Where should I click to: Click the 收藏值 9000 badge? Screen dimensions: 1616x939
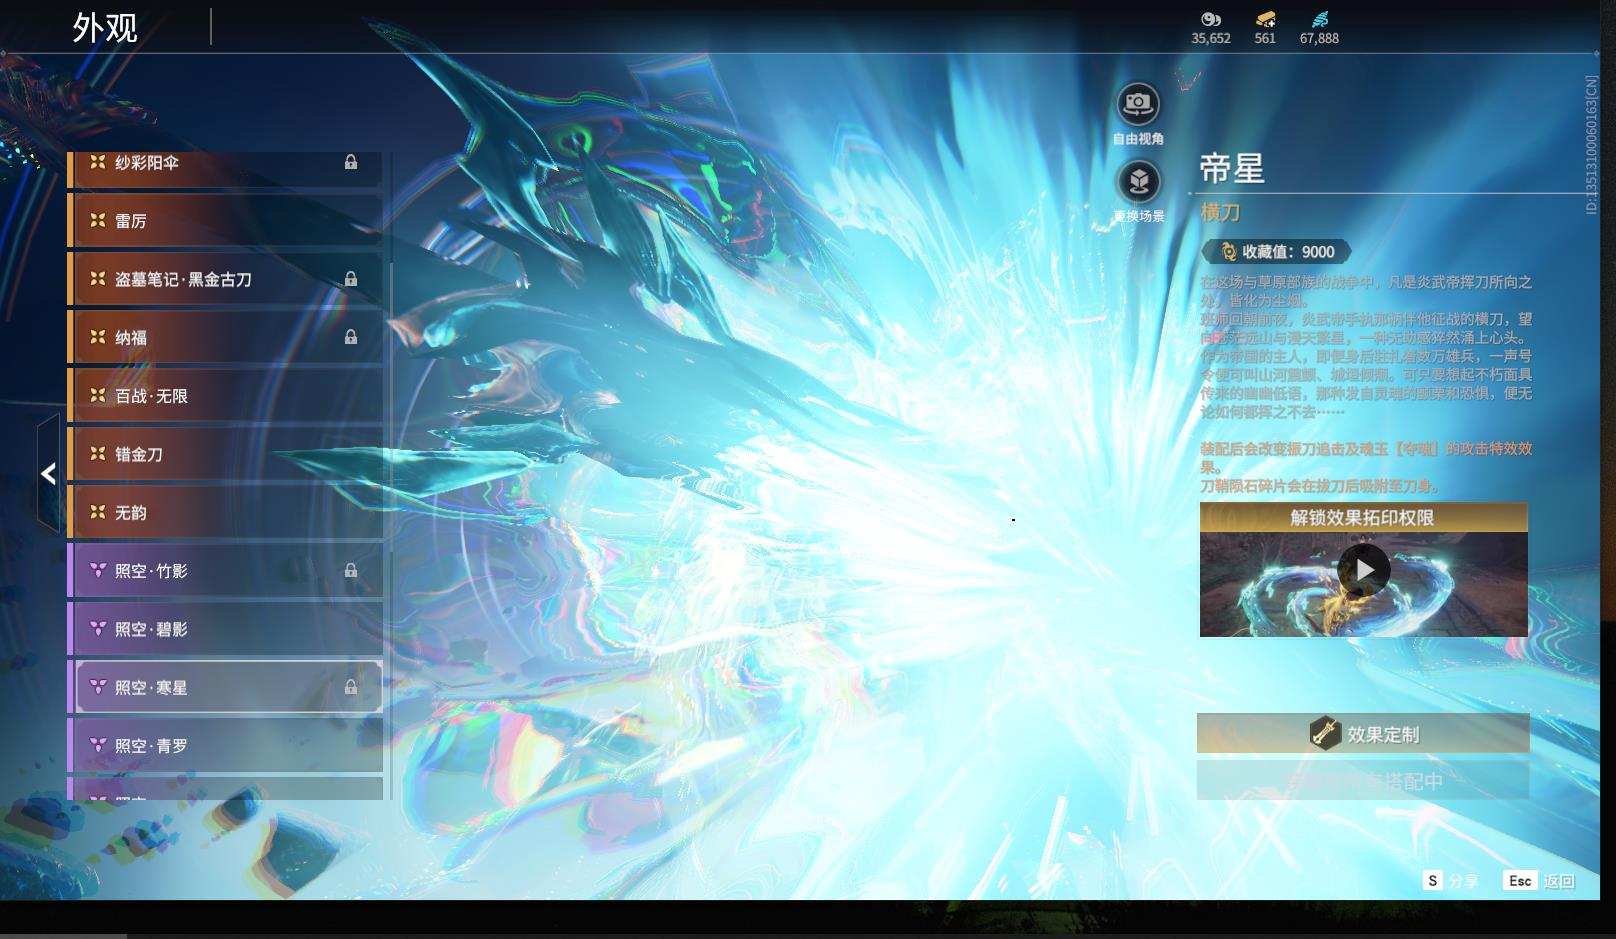[1277, 252]
